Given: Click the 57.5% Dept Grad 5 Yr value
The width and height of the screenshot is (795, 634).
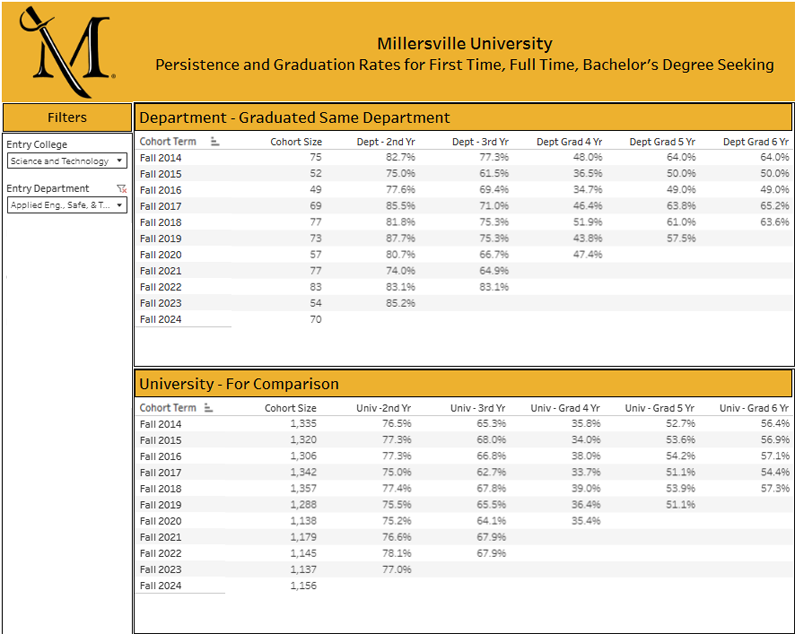Looking at the screenshot, I should click(681, 238).
